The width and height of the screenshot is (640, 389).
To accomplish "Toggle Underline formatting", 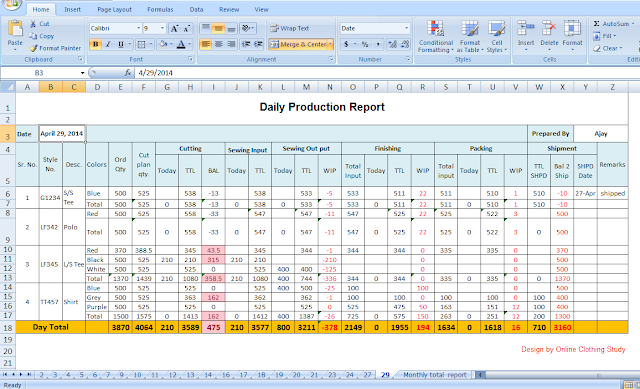I will point(121,44).
